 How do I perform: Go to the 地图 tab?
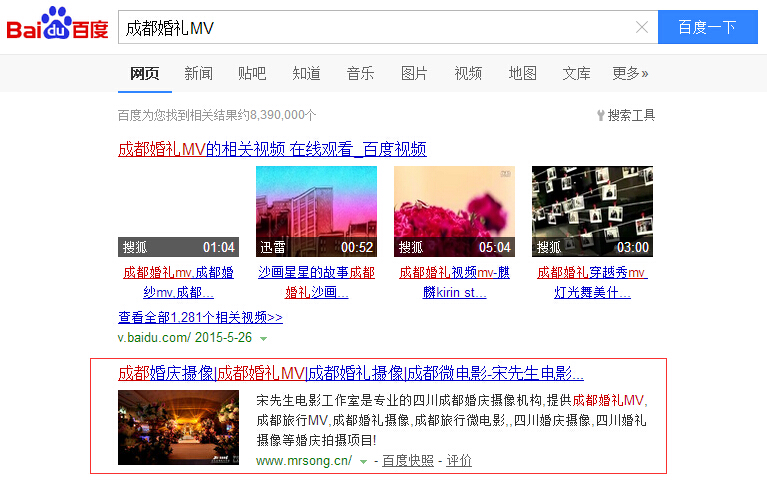tap(522, 73)
